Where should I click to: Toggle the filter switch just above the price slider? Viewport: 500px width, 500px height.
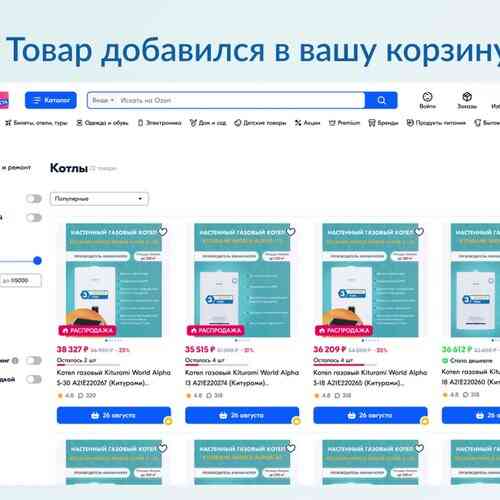34,218
